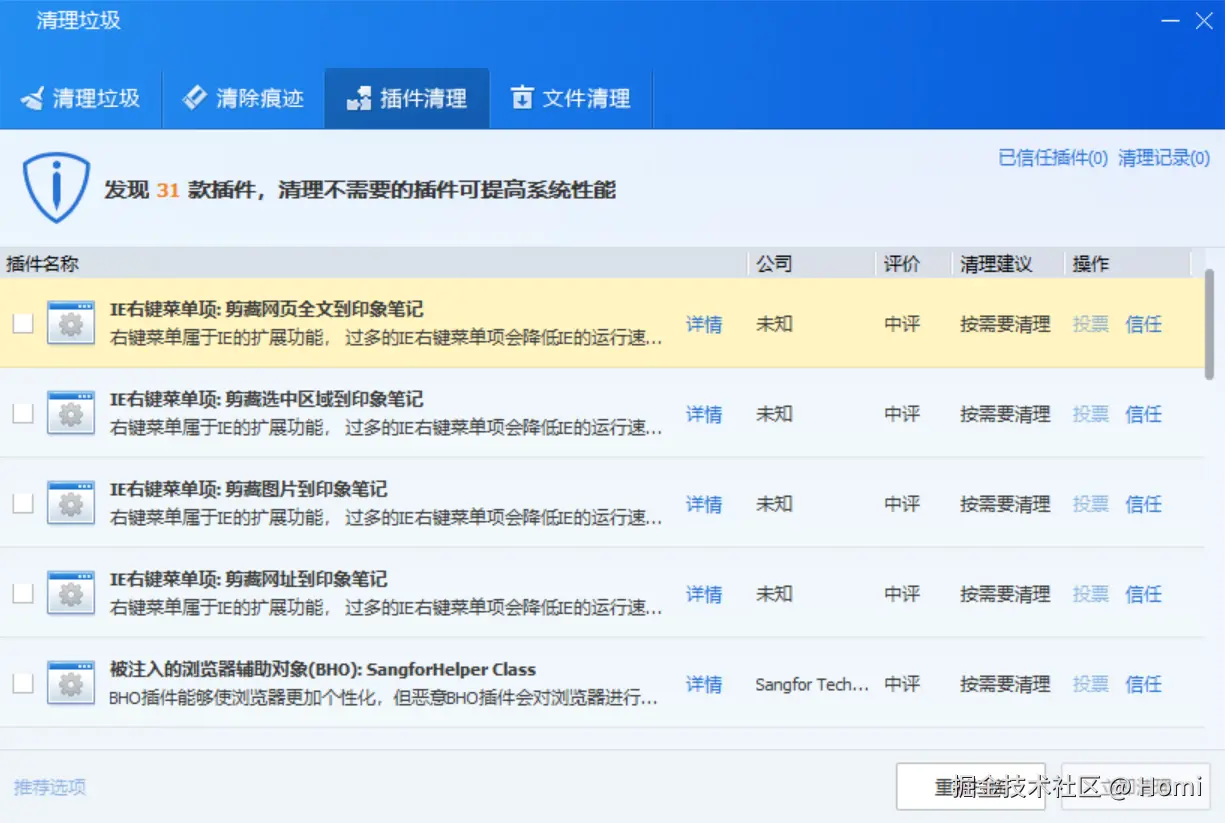The image size is (1225, 823).
Task: Click plugin icon of 剪藏选中区域到印象笔记 row
Action: (x=71, y=413)
